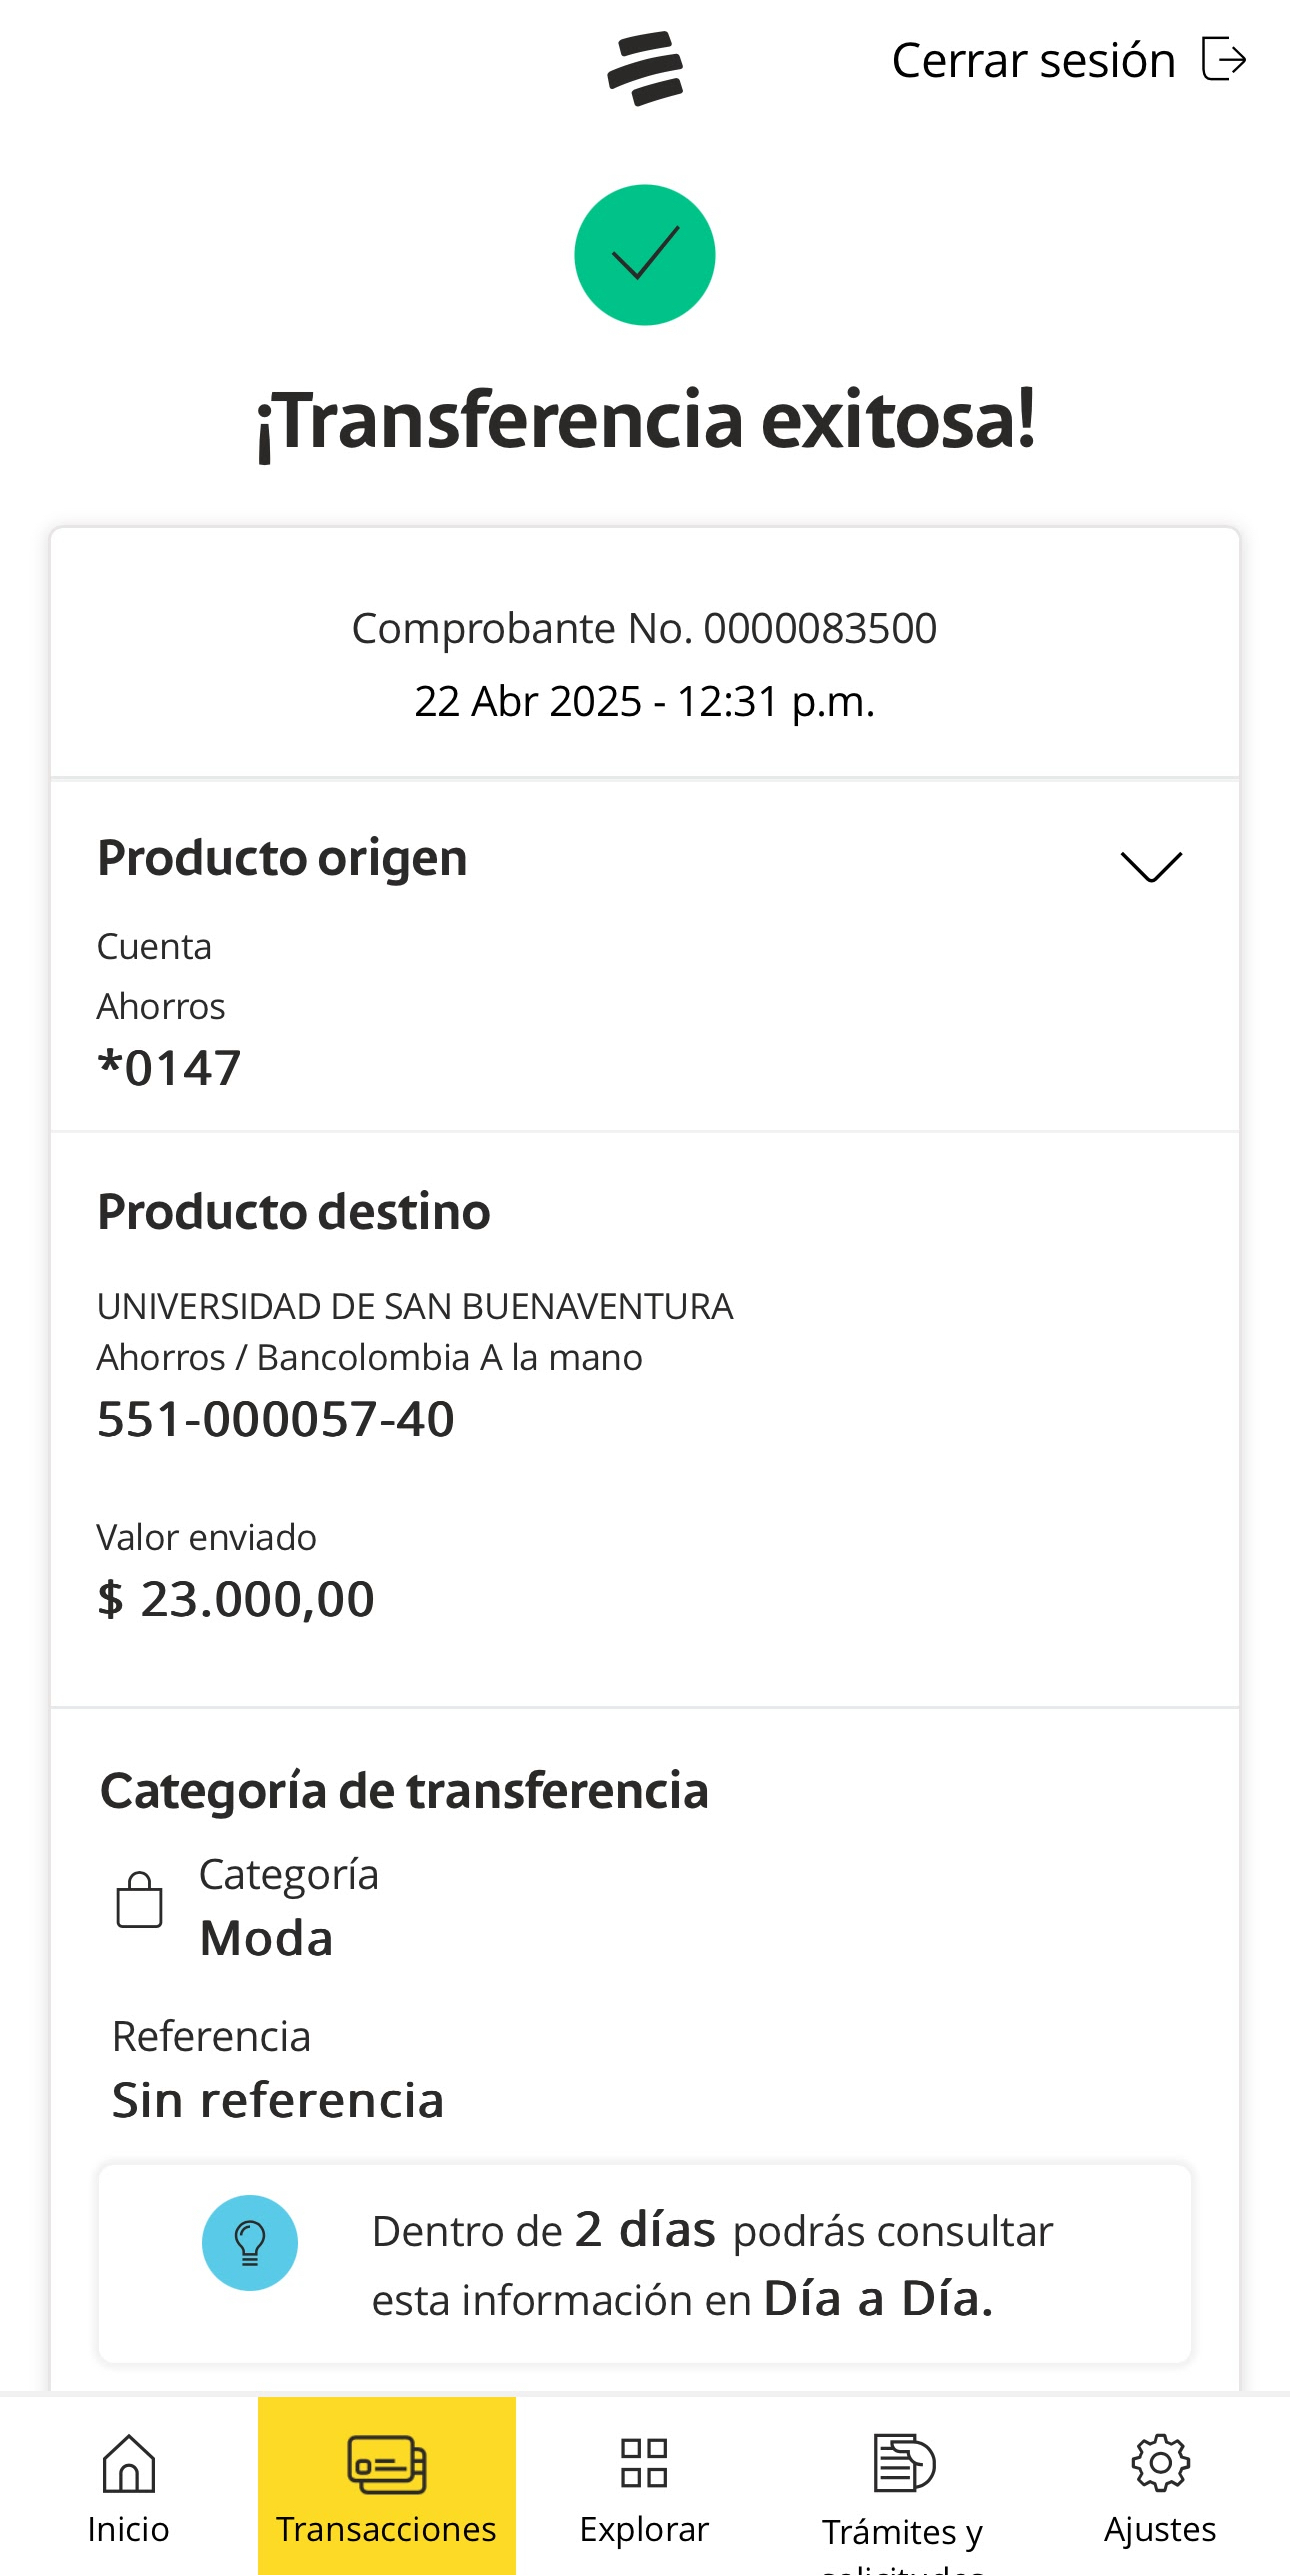Click the Inicio house icon
The height and width of the screenshot is (2575, 1290).
129,2463
